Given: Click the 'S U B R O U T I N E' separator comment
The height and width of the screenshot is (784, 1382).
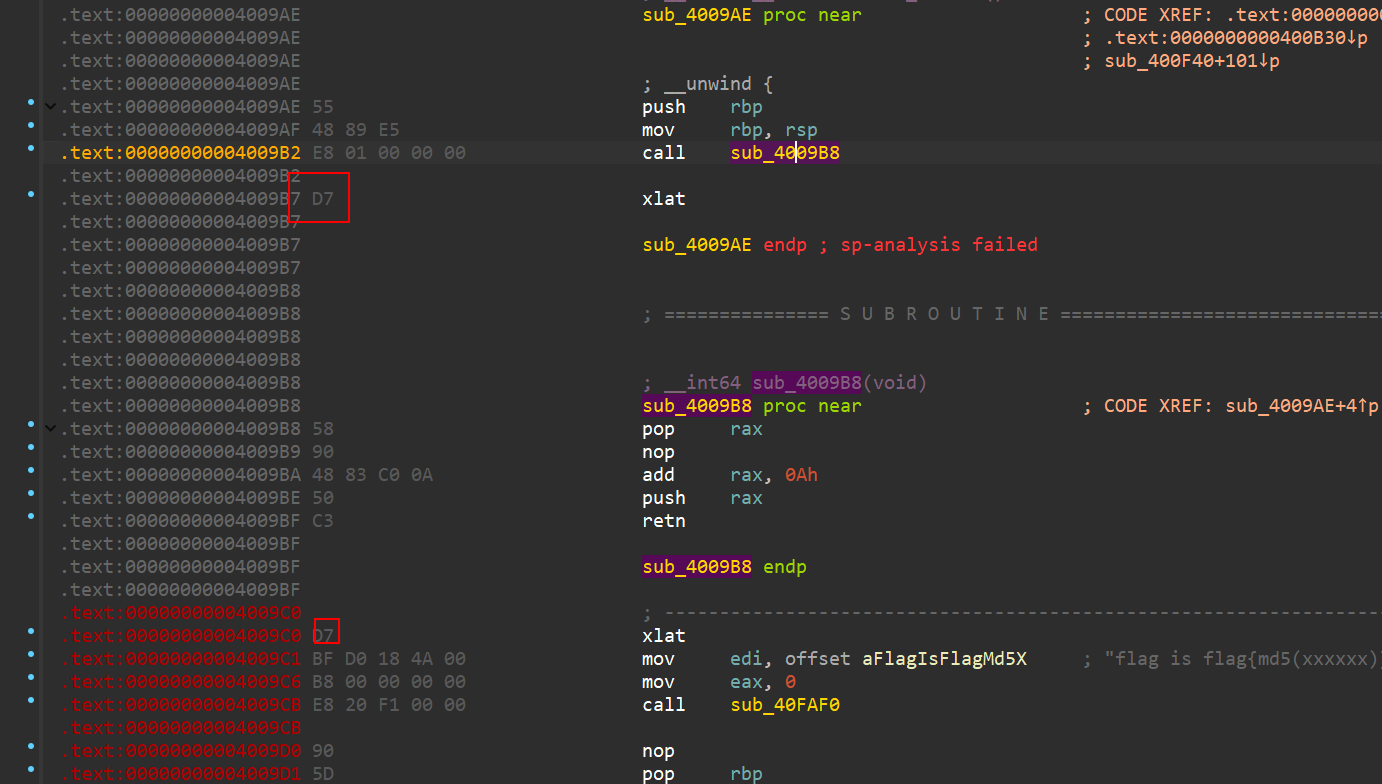Looking at the screenshot, I should click(x=945, y=314).
